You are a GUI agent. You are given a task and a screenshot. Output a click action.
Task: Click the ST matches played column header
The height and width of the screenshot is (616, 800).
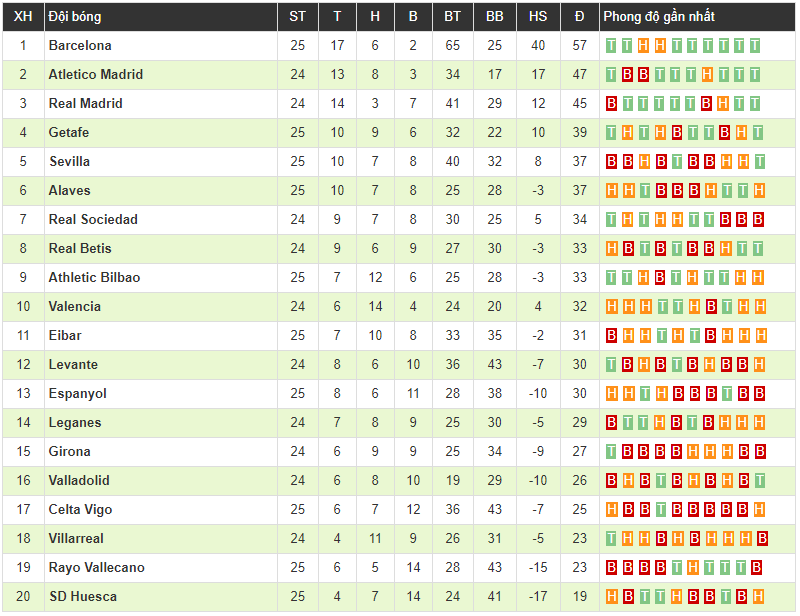click(298, 16)
